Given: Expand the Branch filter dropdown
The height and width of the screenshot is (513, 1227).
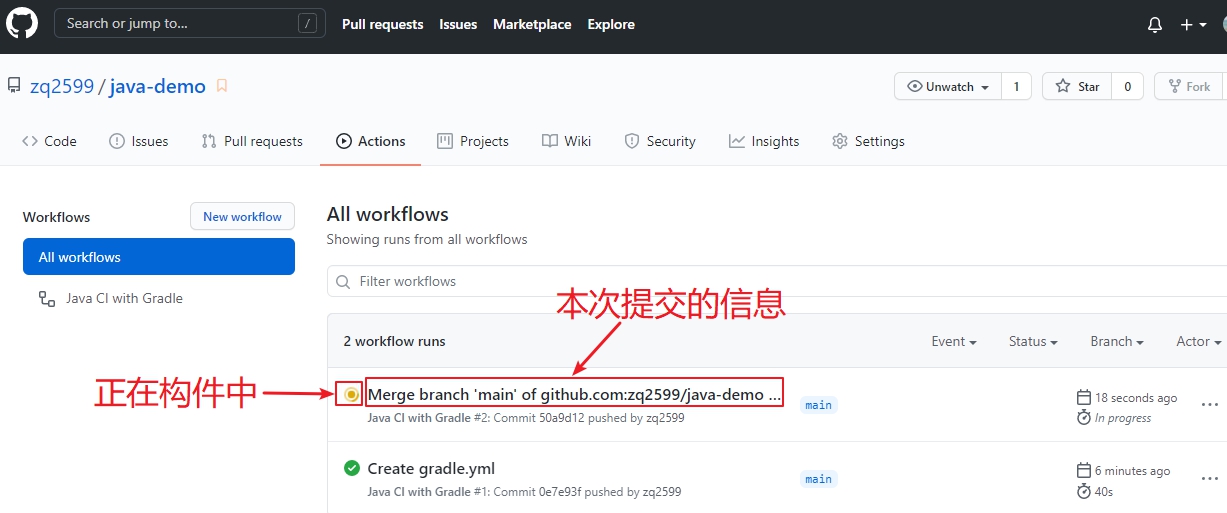Looking at the screenshot, I should pos(1117,341).
